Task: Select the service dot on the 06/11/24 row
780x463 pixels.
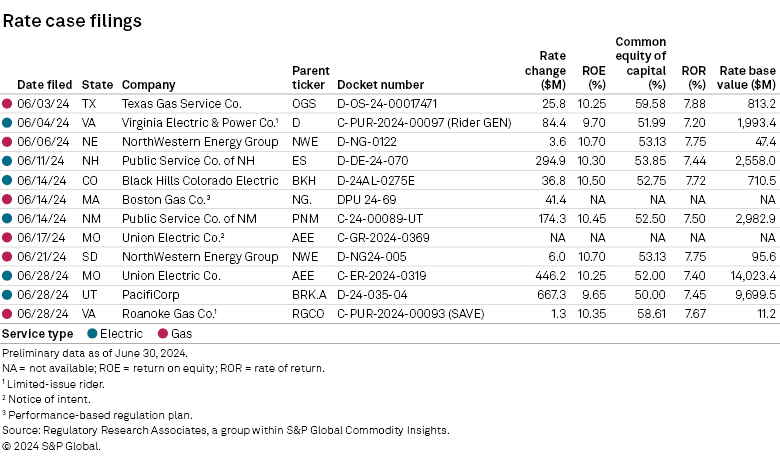Action: pyautogui.click(x=7, y=160)
